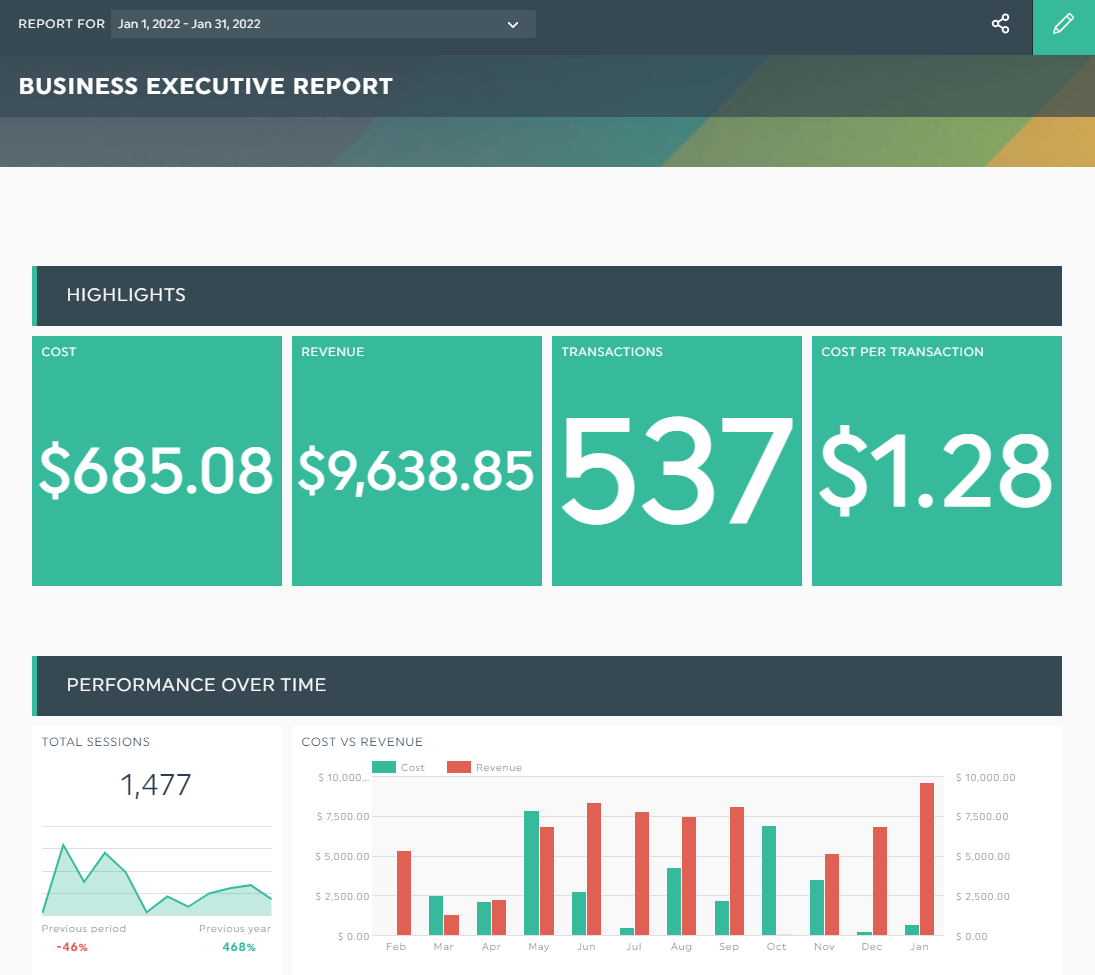Click the PERFORMANCE OVER TIME section header

coord(196,684)
